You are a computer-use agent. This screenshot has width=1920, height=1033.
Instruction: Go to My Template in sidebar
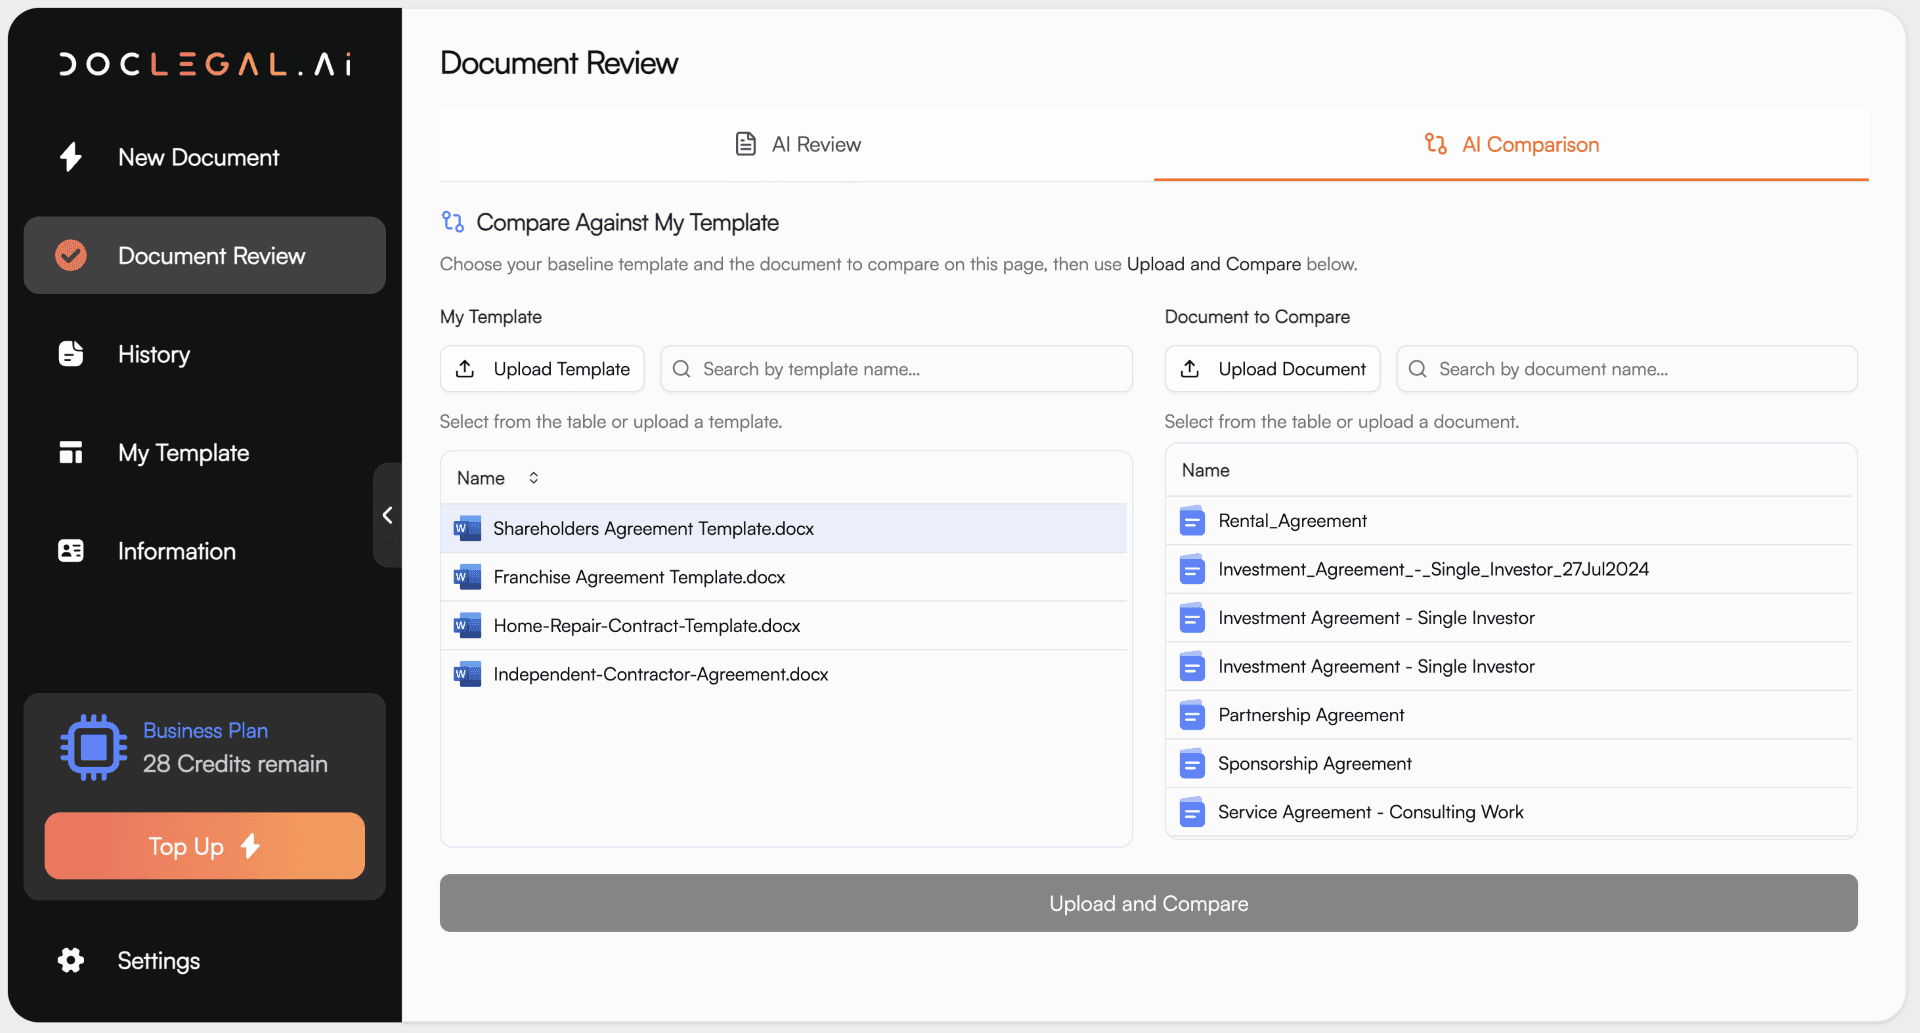[x=205, y=452]
